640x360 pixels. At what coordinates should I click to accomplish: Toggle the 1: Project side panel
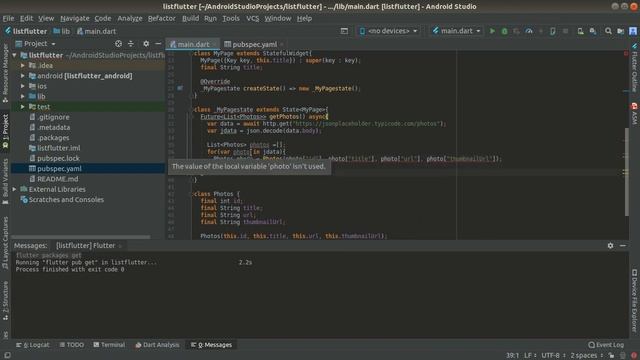(5, 131)
